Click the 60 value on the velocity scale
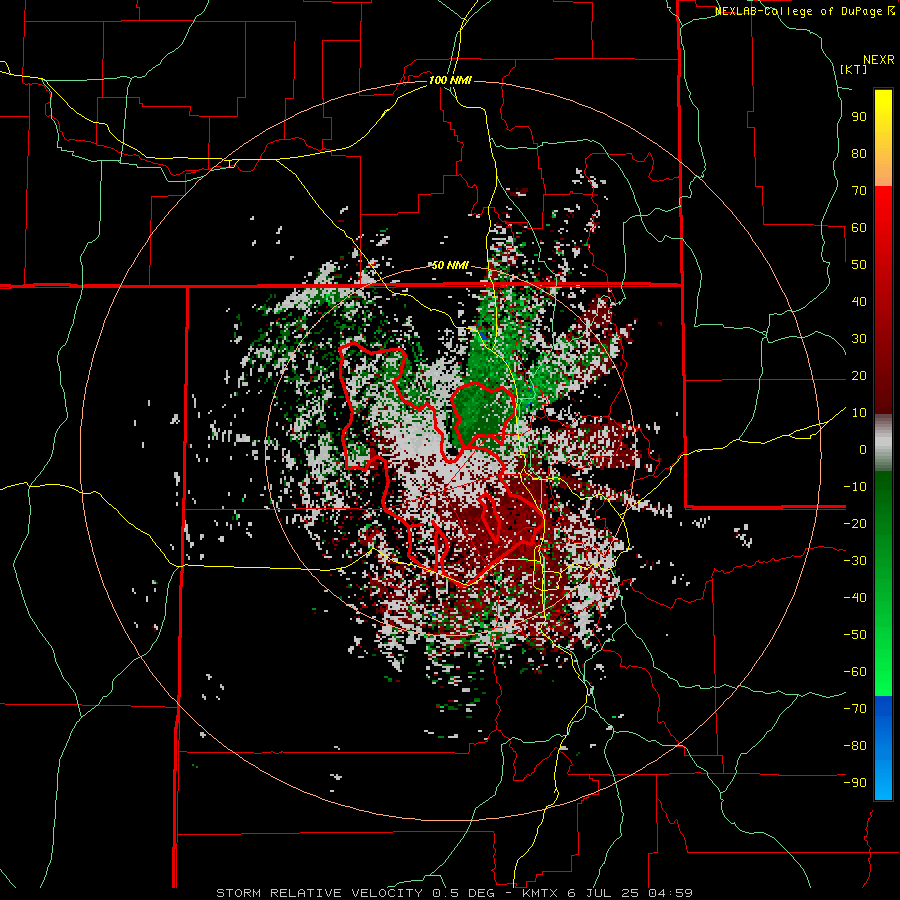Screen dimensions: 900x900 859,227
